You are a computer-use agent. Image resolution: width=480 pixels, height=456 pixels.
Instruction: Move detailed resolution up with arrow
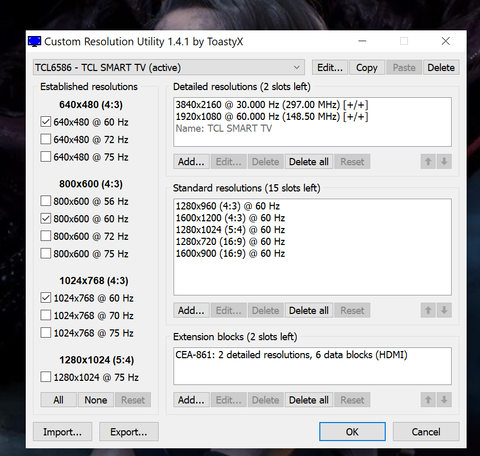click(x=428, y=162)
